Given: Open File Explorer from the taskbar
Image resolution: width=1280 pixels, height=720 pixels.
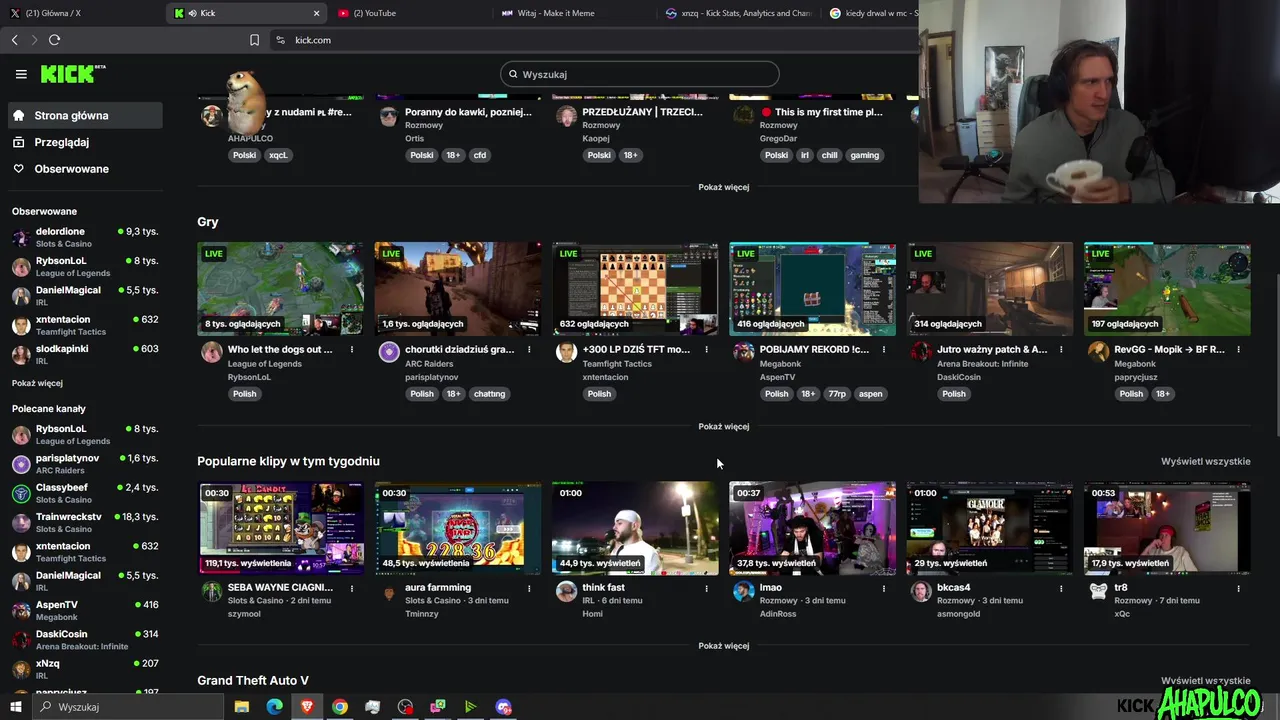Looking at the screenshot, I should [x=241, y=707].
